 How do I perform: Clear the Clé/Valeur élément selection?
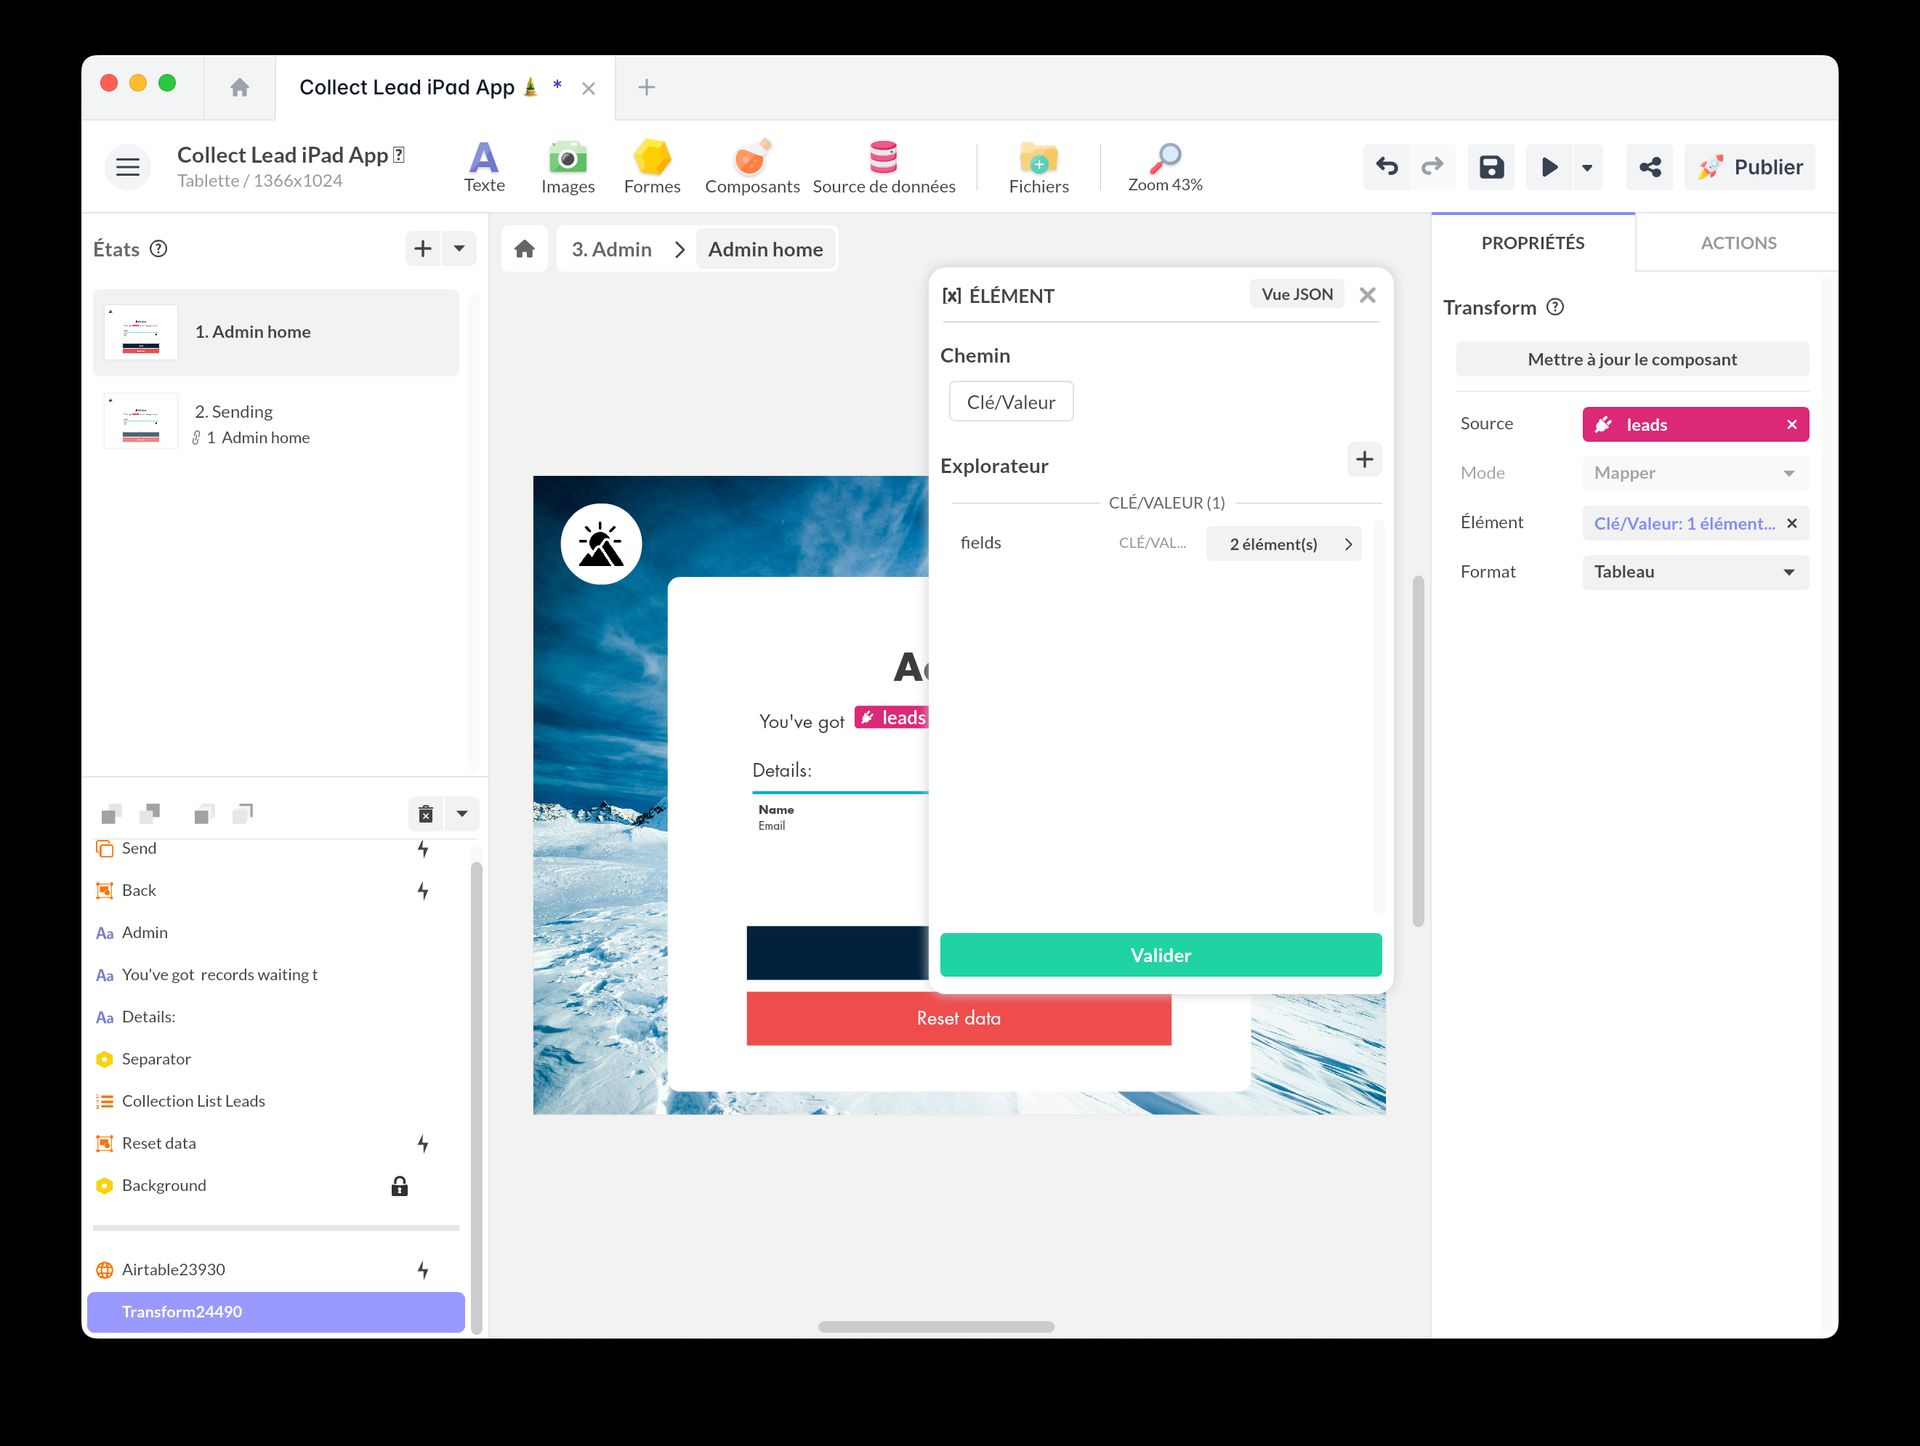tap(1793, 523)
